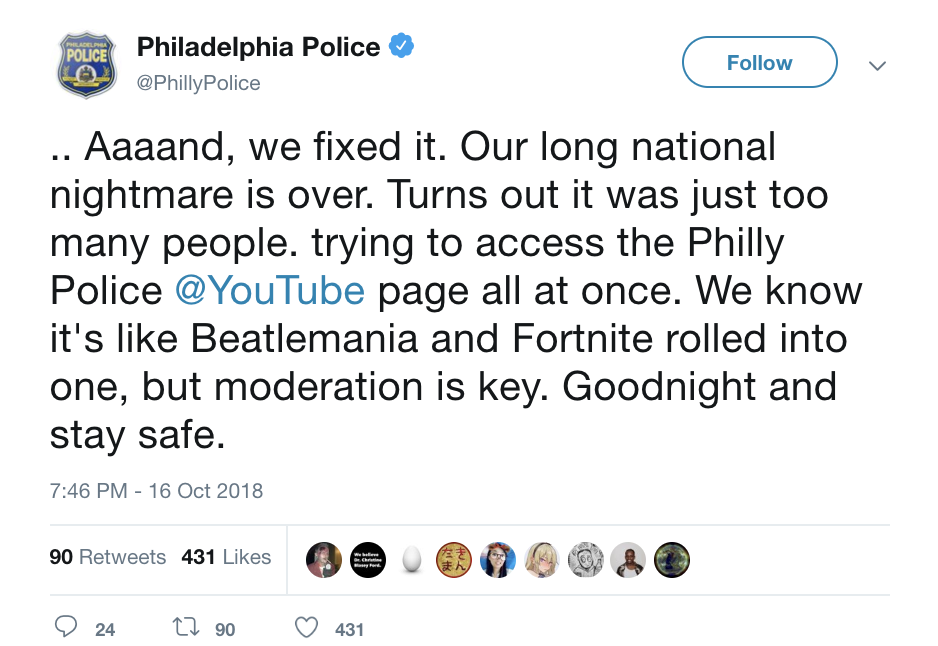Open the @YouTube mention link
This screenshot has width=938, height=646.
pos(269,289)
